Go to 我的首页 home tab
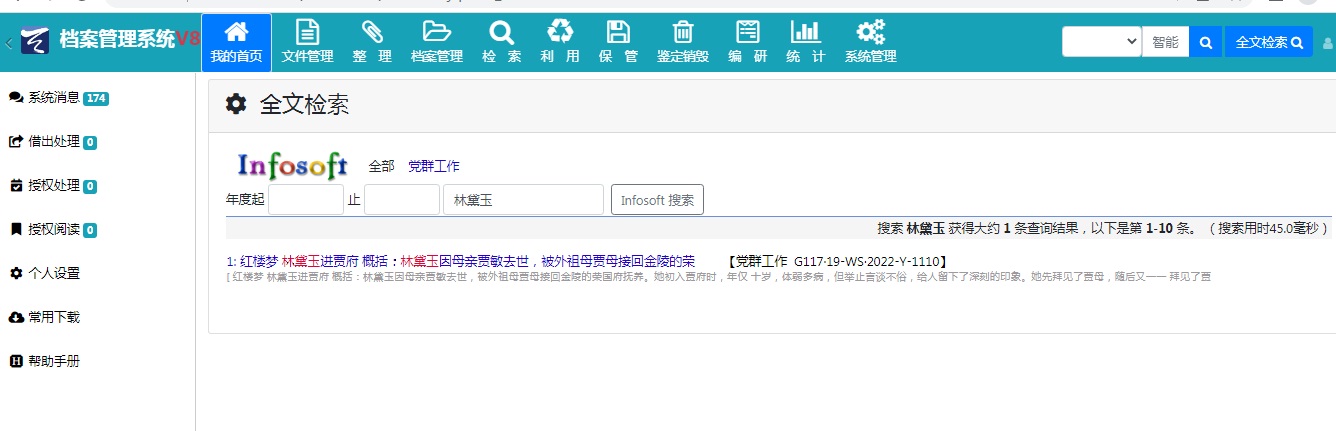The image size is (1336, 431). click(236, 43)
